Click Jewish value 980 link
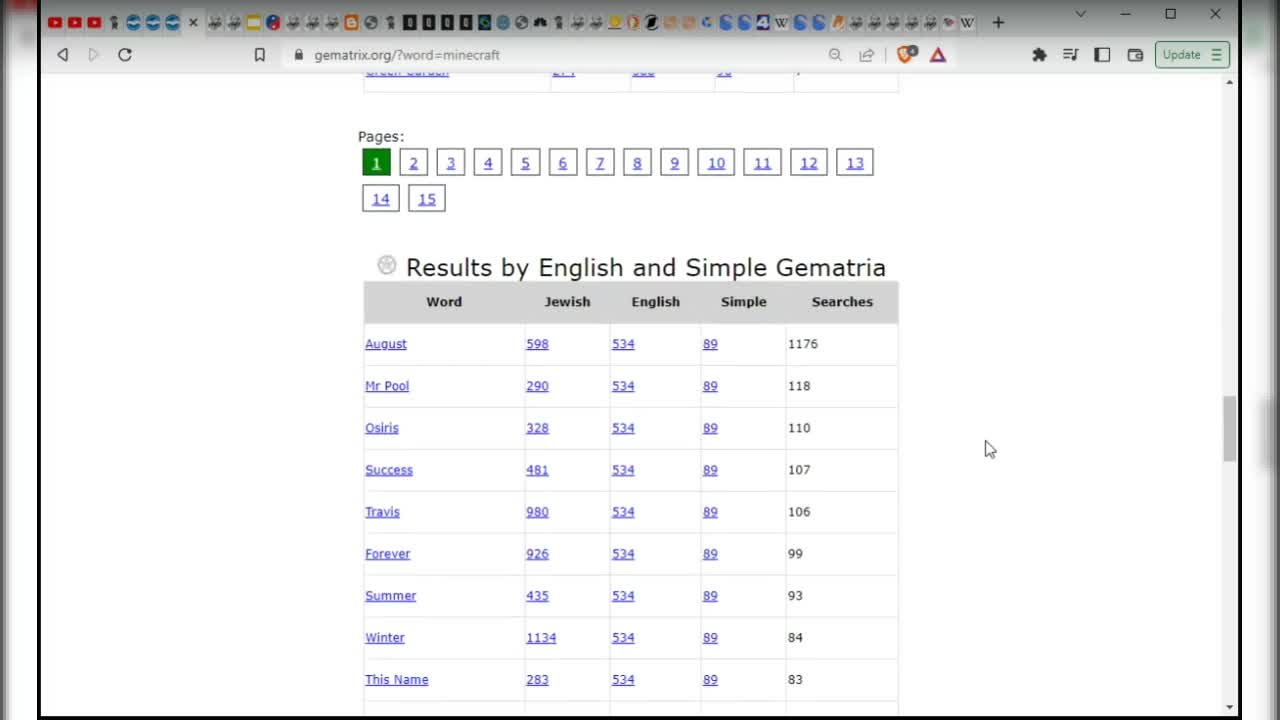 point(538,512)
